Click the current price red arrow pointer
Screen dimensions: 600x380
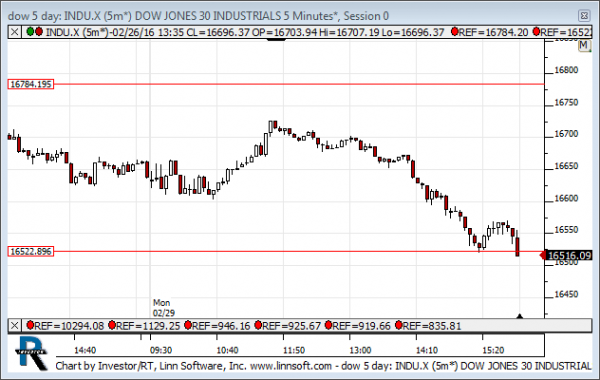coord(543,255)
